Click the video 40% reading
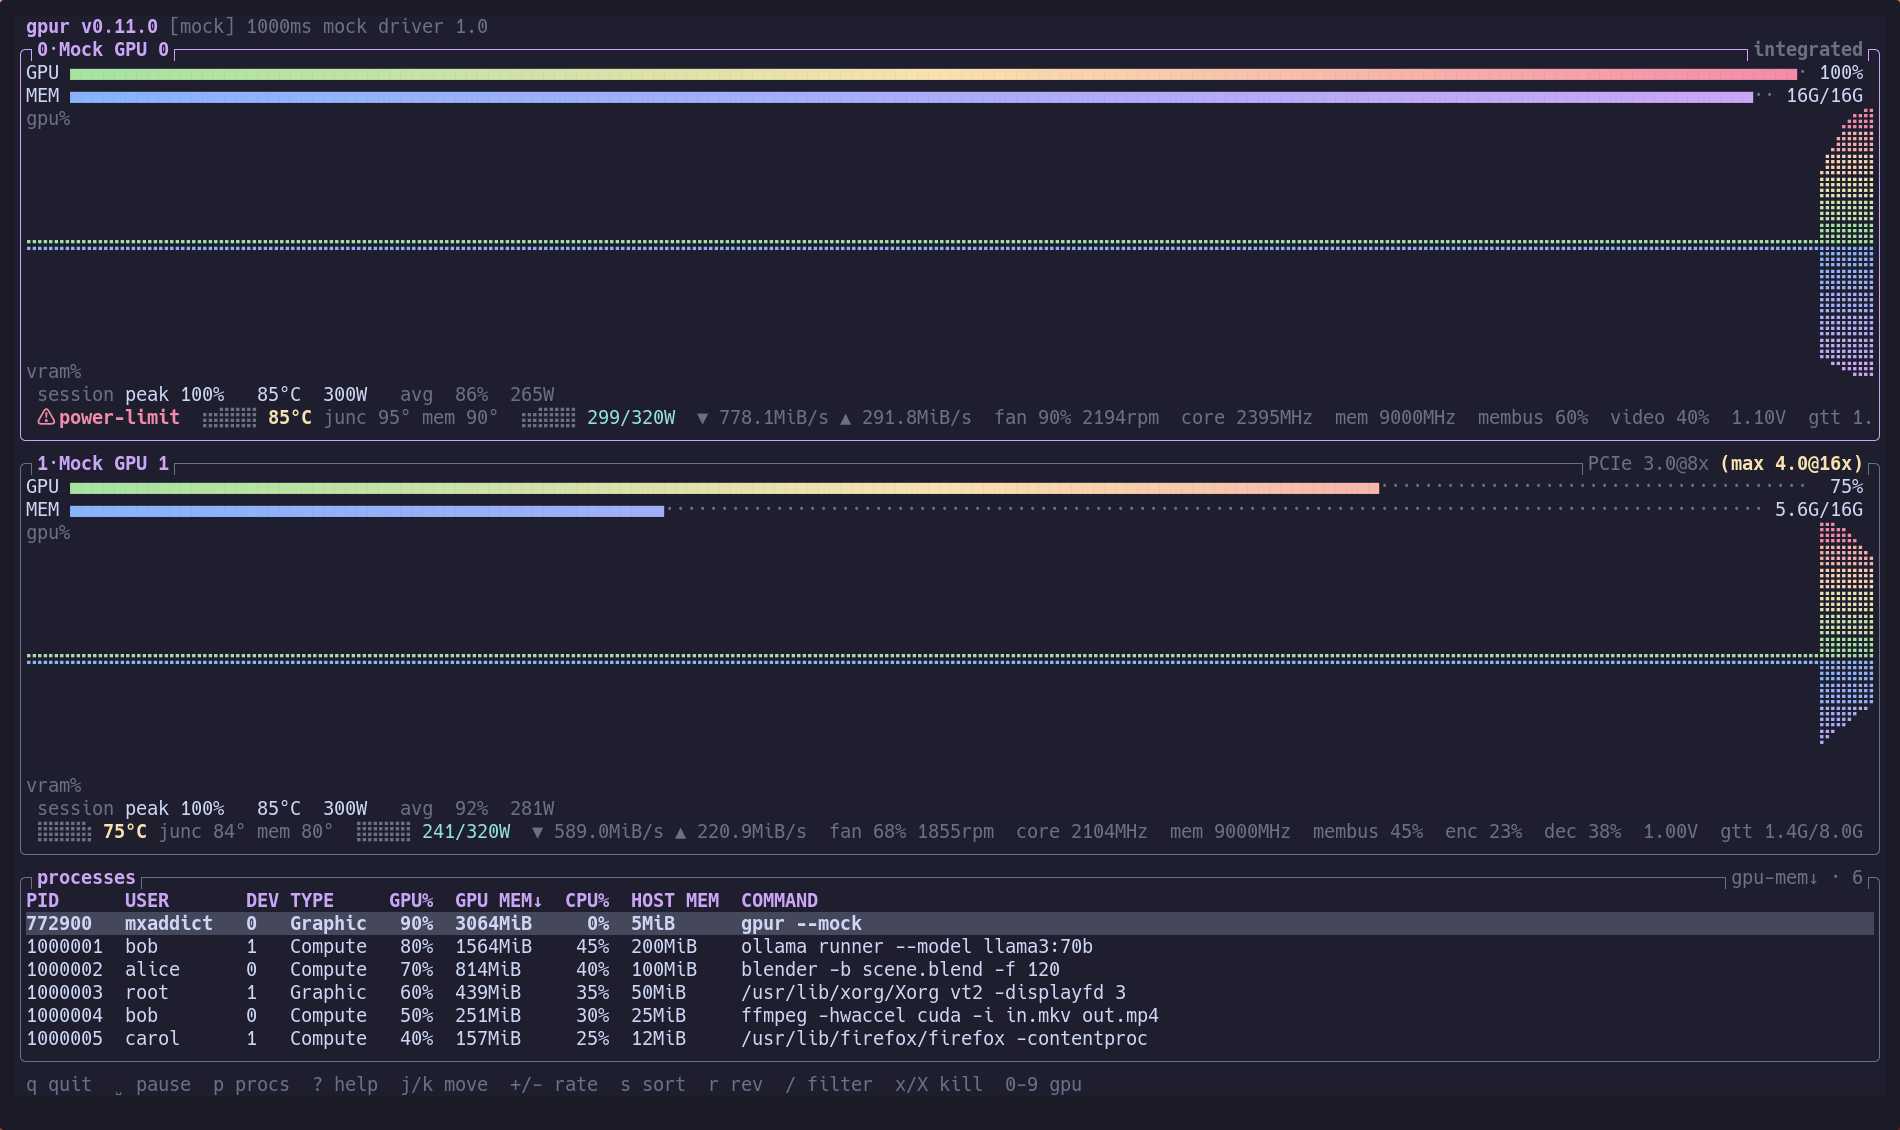1900x1130 pixels. tap(1659, 417)
